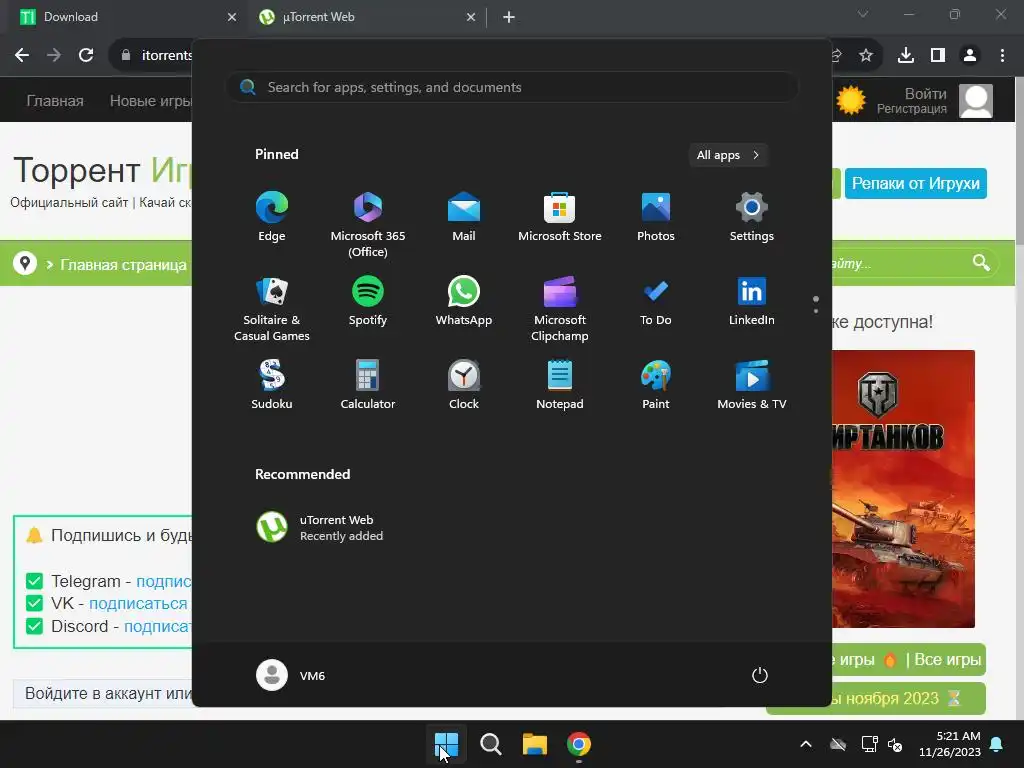Launch Microsoft Clipchamp
The width and height of the screenshot is (1024, 768).
560,308
